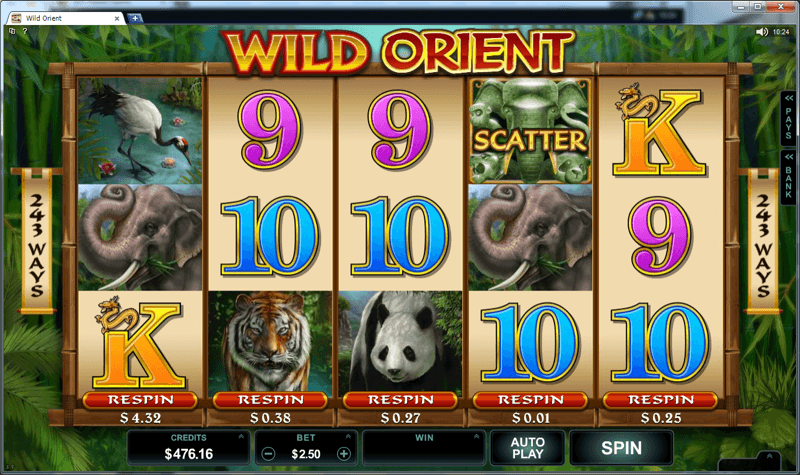Respin the first reel for $4.32
Screen dimensions: 800x475
pos(140,400)
